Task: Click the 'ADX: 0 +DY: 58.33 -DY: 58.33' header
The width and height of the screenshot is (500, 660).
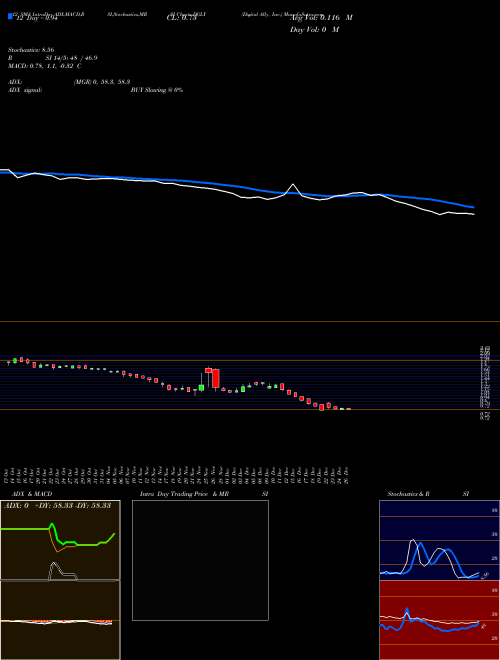Action: (57, 505)
